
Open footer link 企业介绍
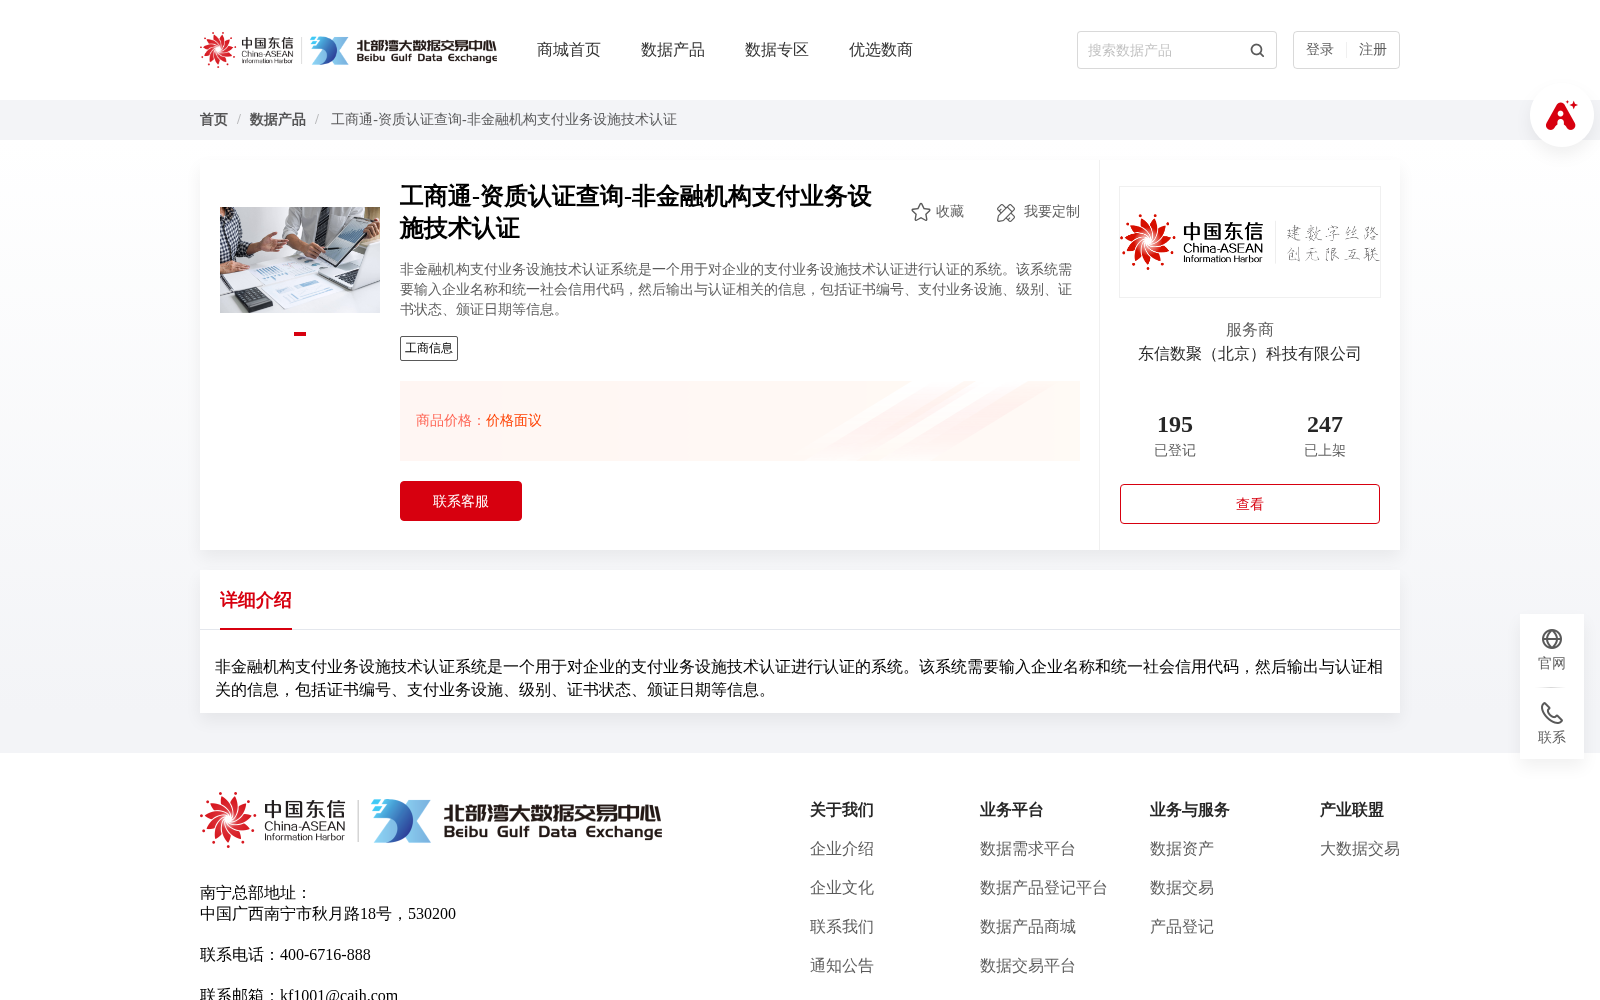pos(842,849)
